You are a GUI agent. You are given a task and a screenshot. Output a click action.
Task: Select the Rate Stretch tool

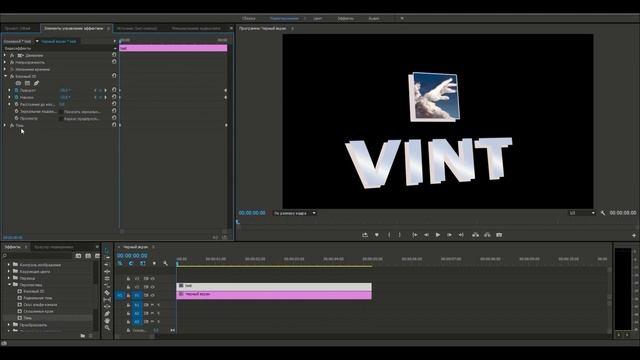click(107, 278)
